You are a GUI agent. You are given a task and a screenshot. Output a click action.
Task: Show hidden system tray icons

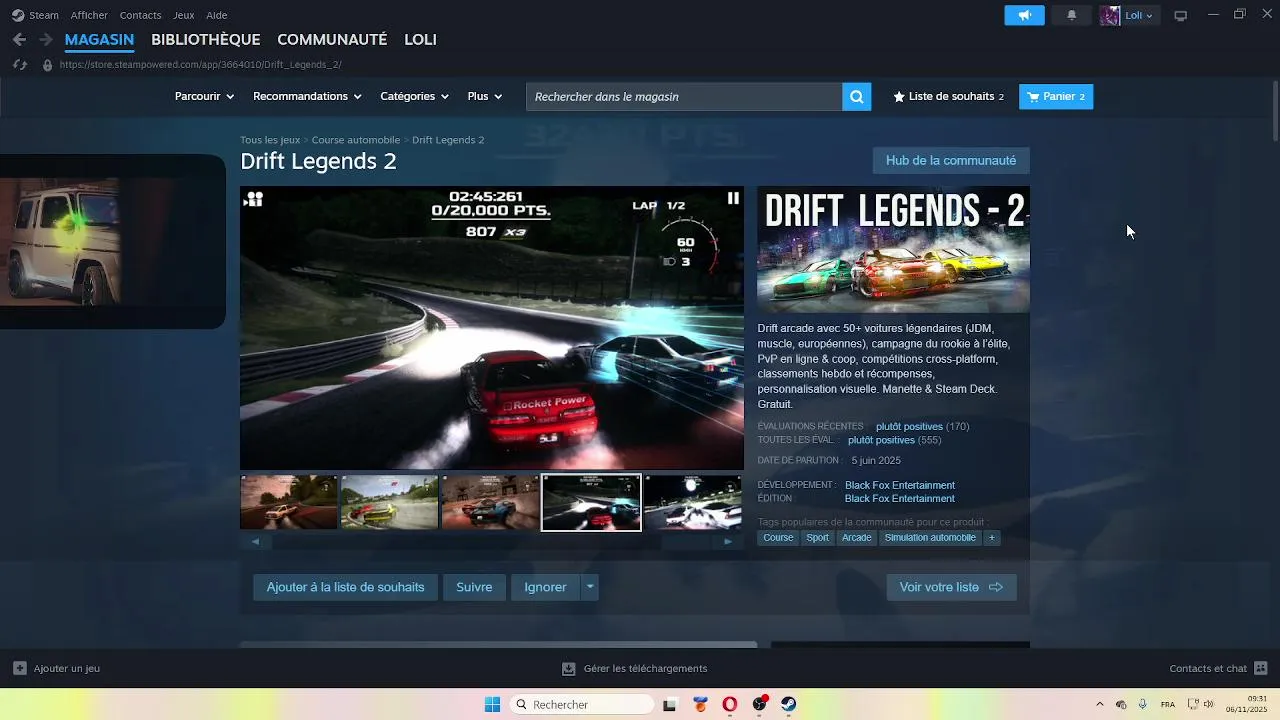pyautogui.click(x=1100, y=704)
